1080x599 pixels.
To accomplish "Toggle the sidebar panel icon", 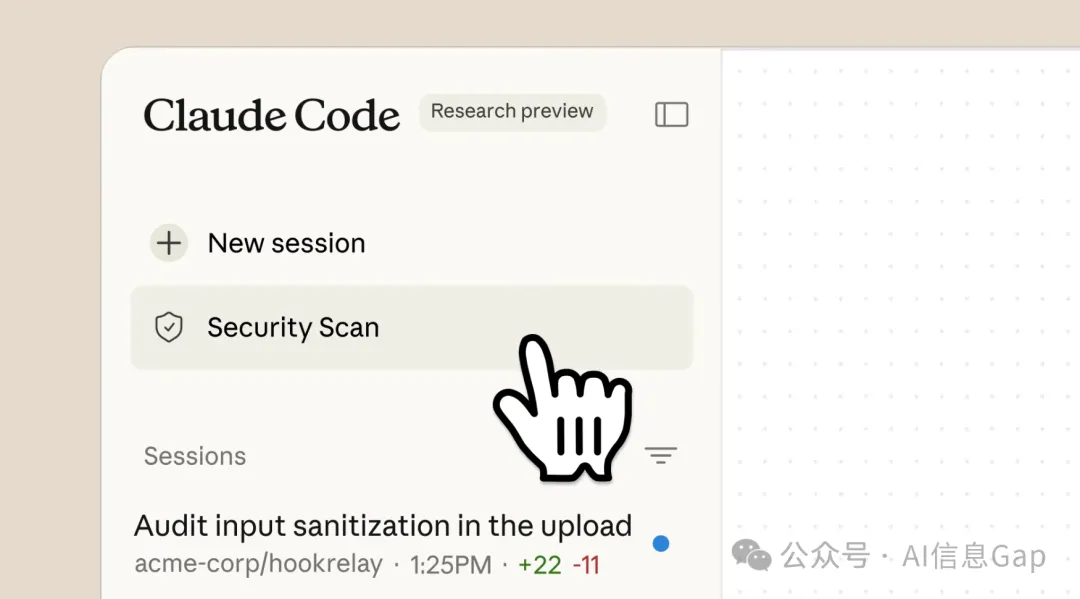I will pyautogui.click(x=671, y=115).
